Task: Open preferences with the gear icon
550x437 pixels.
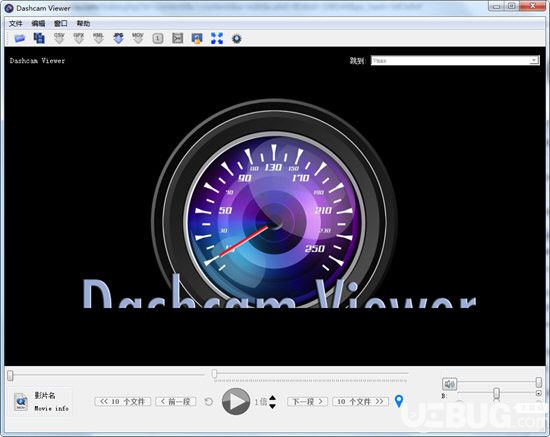Action: click(x=237, y=38)
